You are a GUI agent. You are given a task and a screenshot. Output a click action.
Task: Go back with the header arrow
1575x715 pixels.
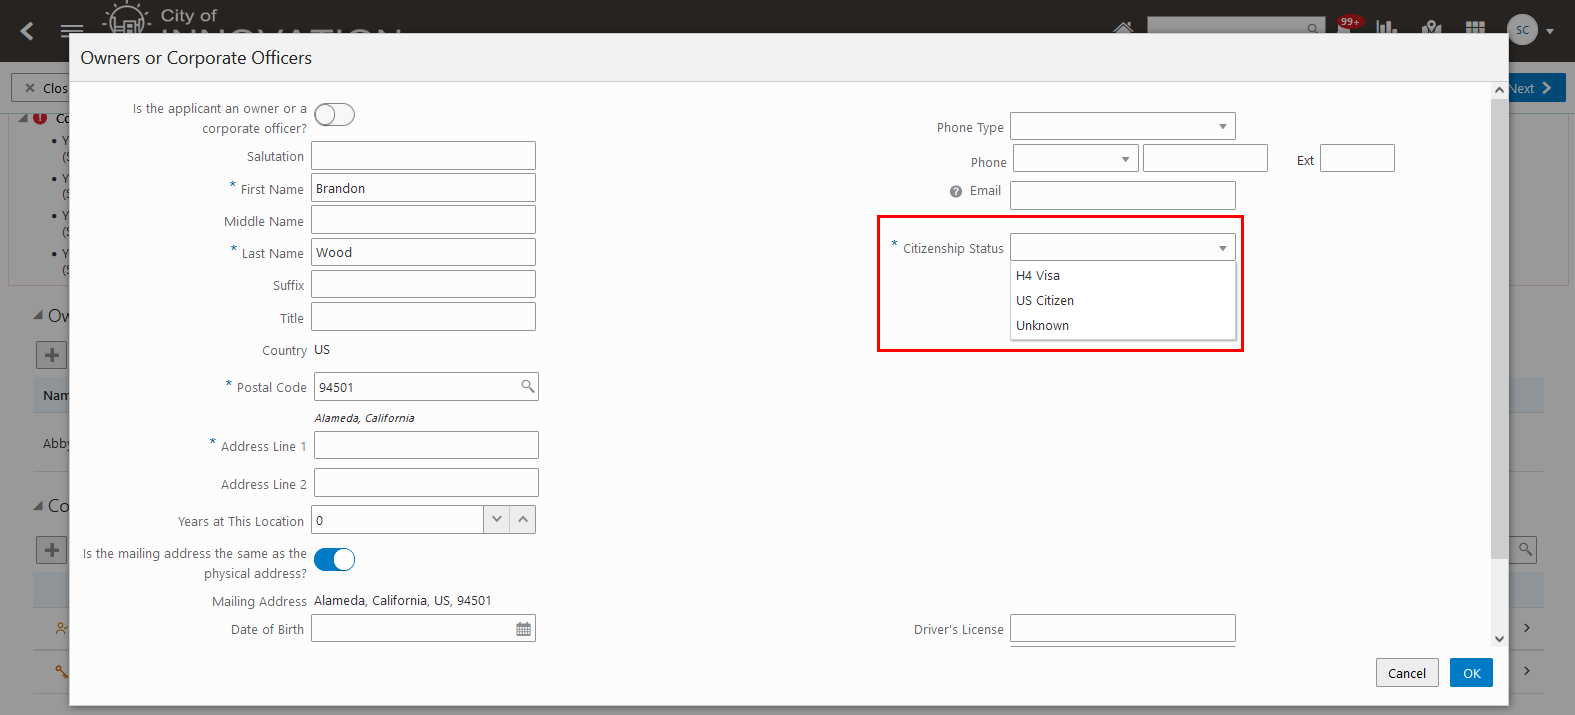pos(27,31)
